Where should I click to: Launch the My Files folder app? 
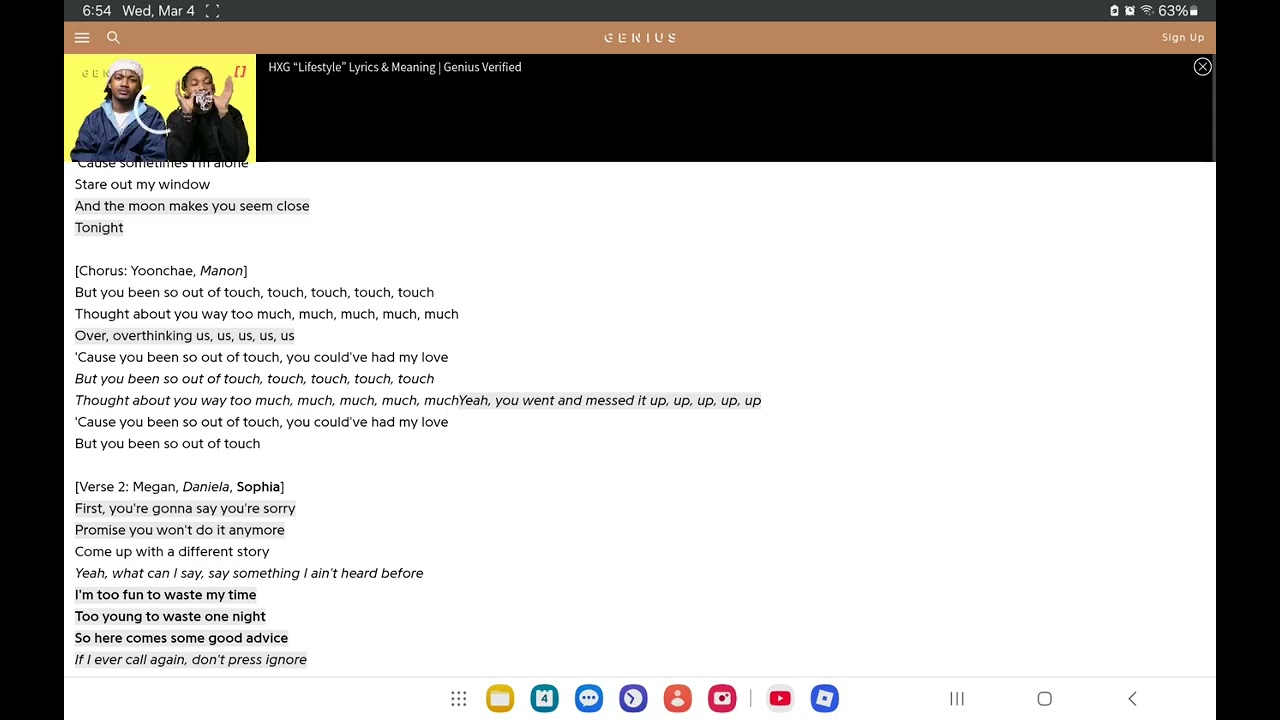pyautogui.click(x=500, y=699)
